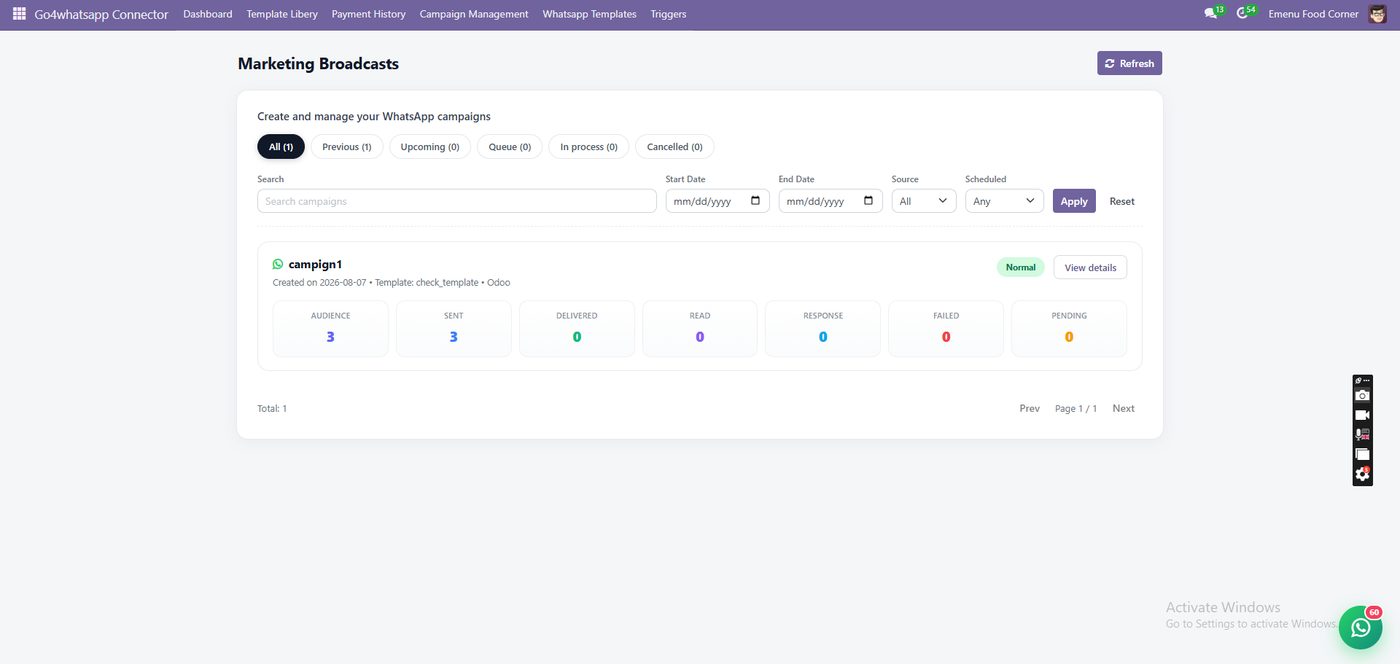Open the Campaign Management menu
This screenshot has width=1400, height=664.
pyautogui.click(x=474, y=14)
